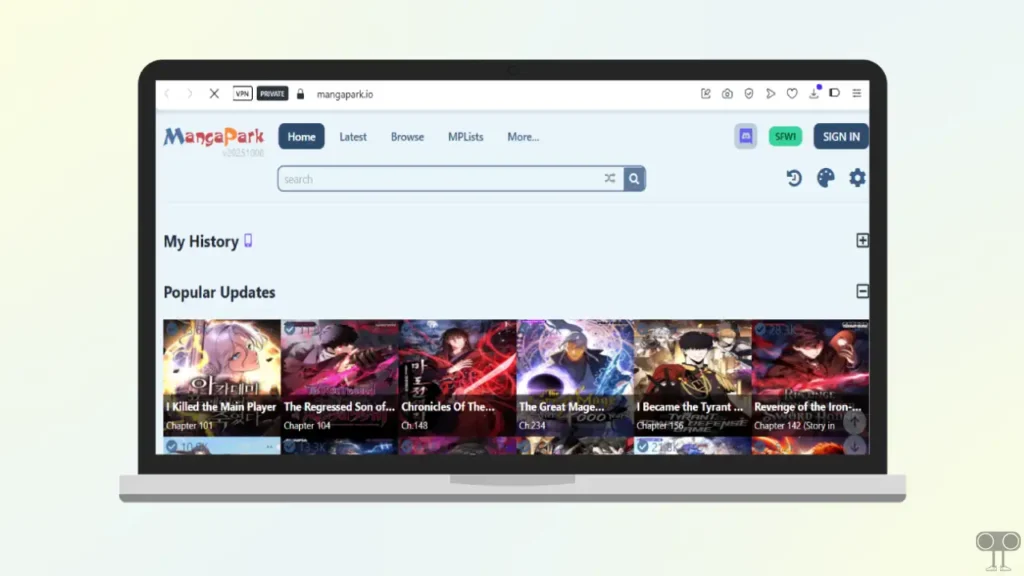Switch to the Latest tab
Screen dimensions: 1024x576
point(353,136)
